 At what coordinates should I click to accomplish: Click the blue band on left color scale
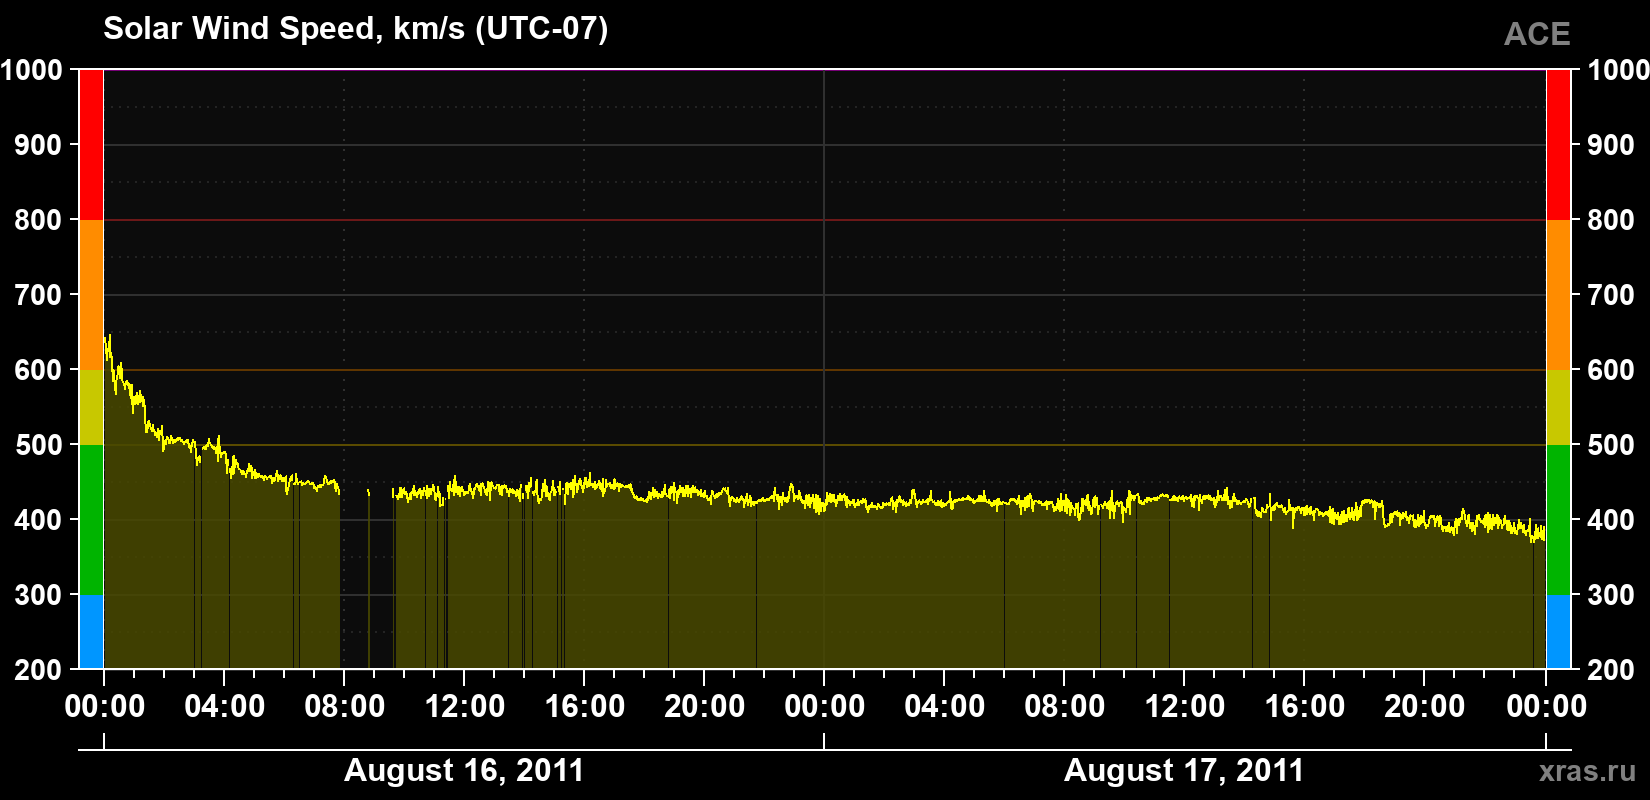pos(91,632)
